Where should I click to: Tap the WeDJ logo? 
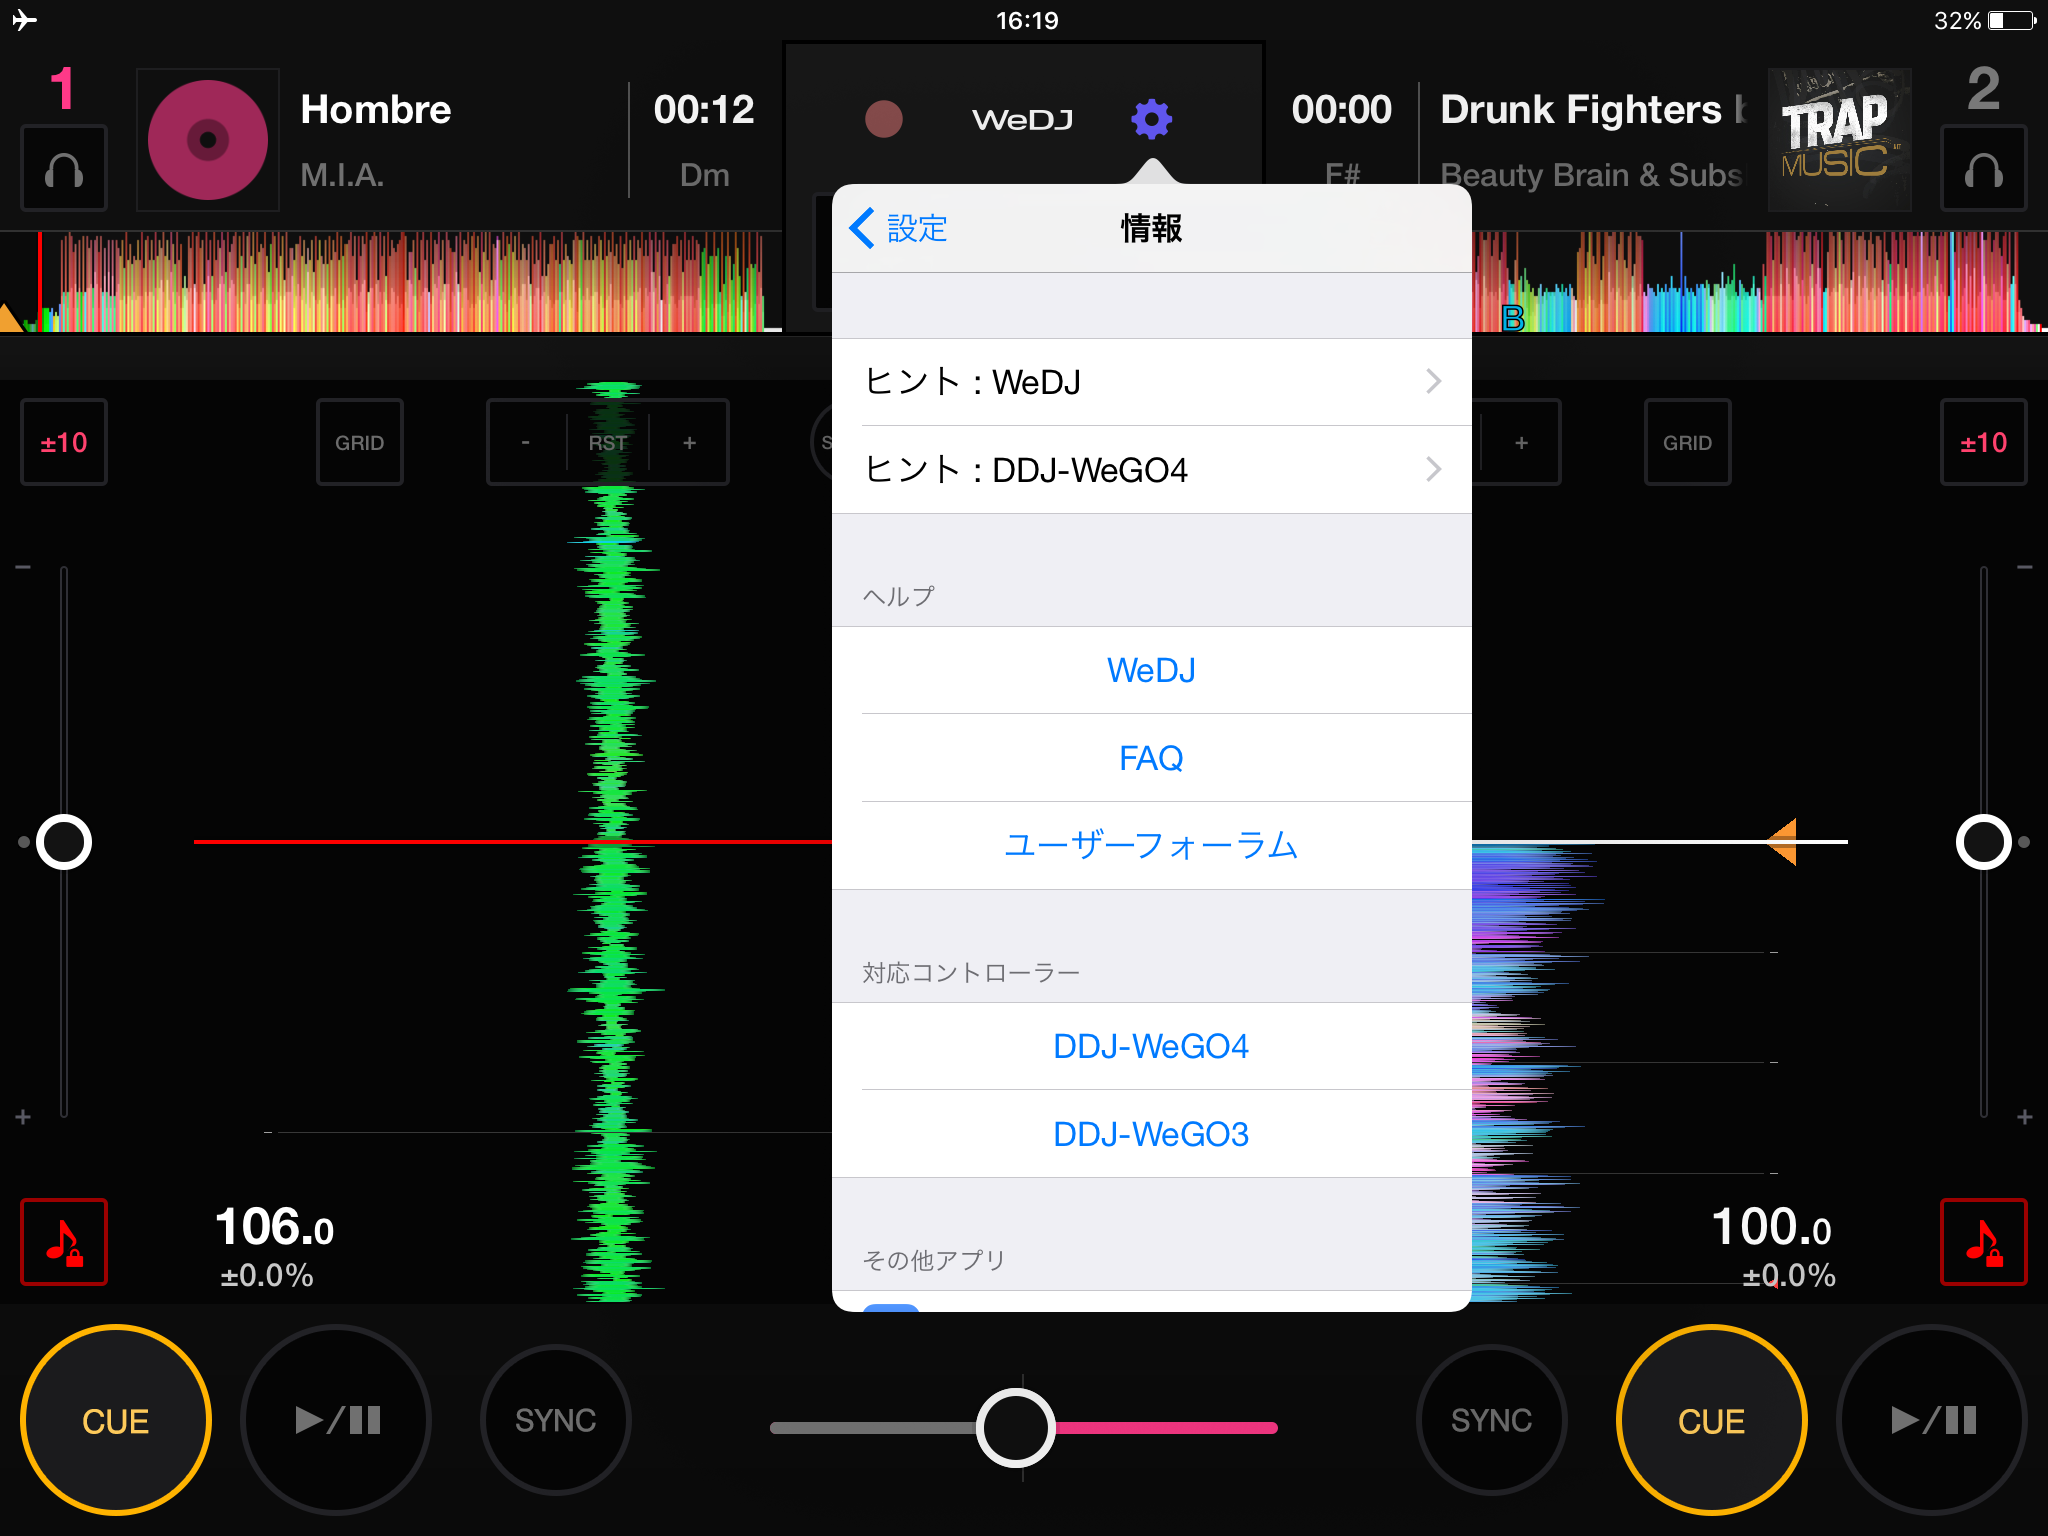point(1022,120)
